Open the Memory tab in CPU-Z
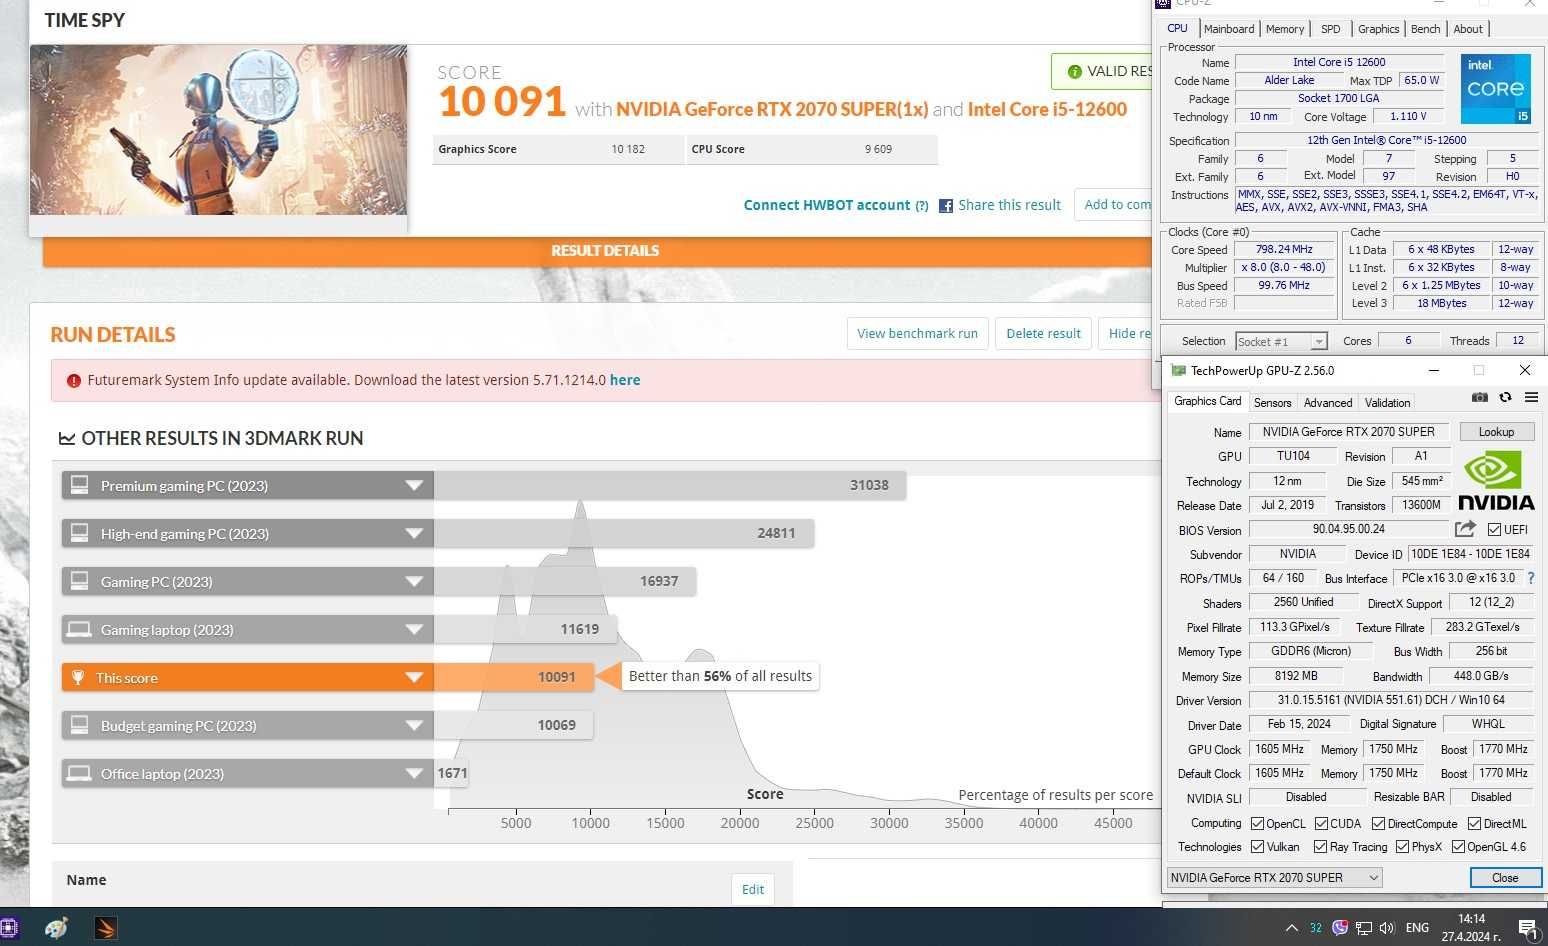Viewport: 1548px width, 946px height. pyautogui.click(x=1284, y=29)
